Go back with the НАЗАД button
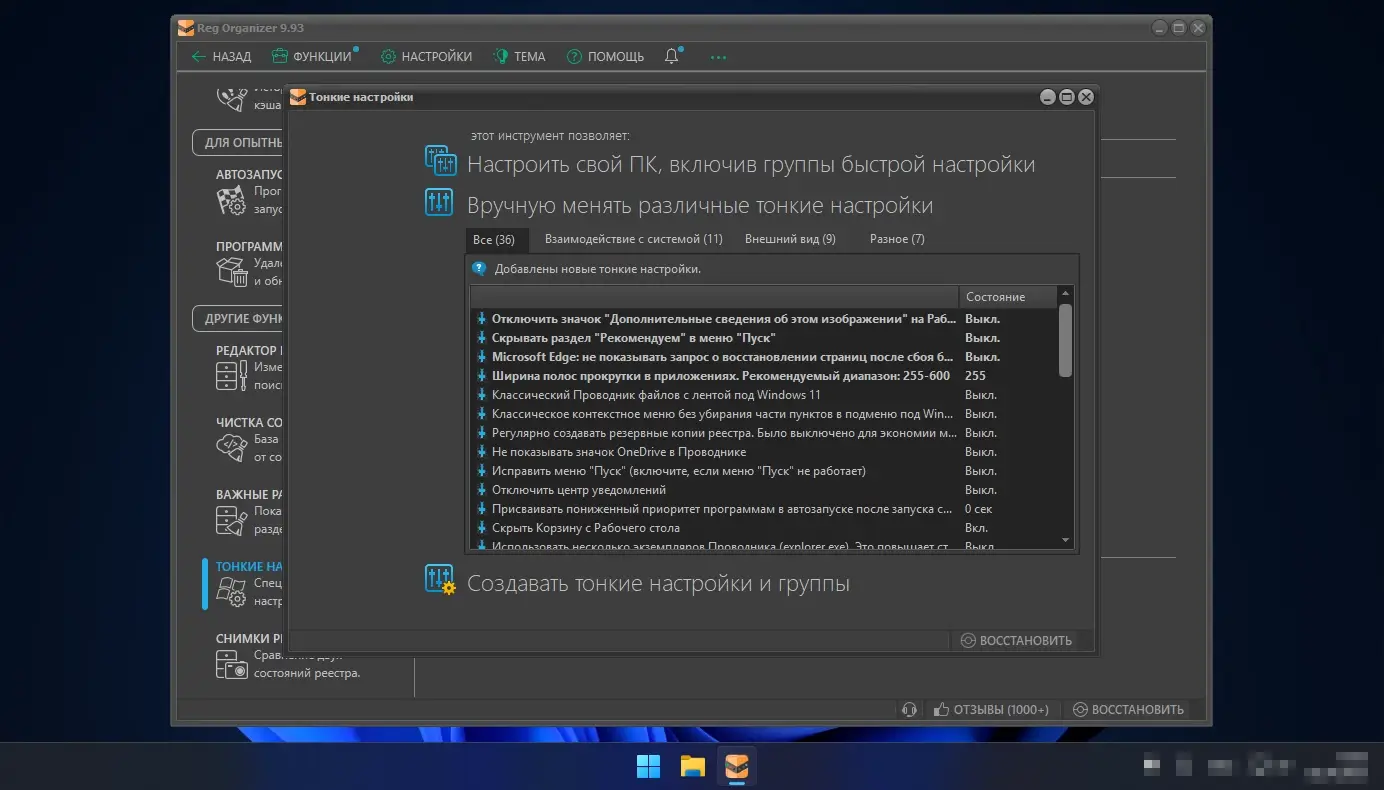Image resolution: width=1384 pixels, height=790 pixels. [x=221, y=57]
